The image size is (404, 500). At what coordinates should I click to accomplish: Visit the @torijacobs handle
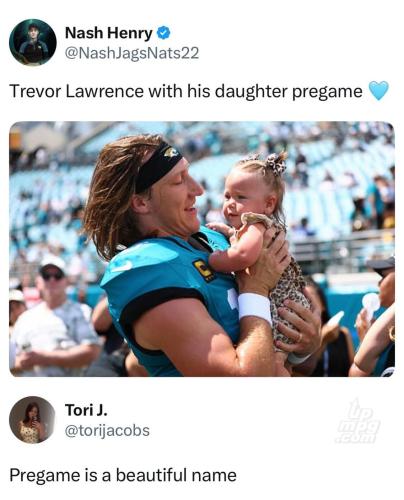click(107, 430)
